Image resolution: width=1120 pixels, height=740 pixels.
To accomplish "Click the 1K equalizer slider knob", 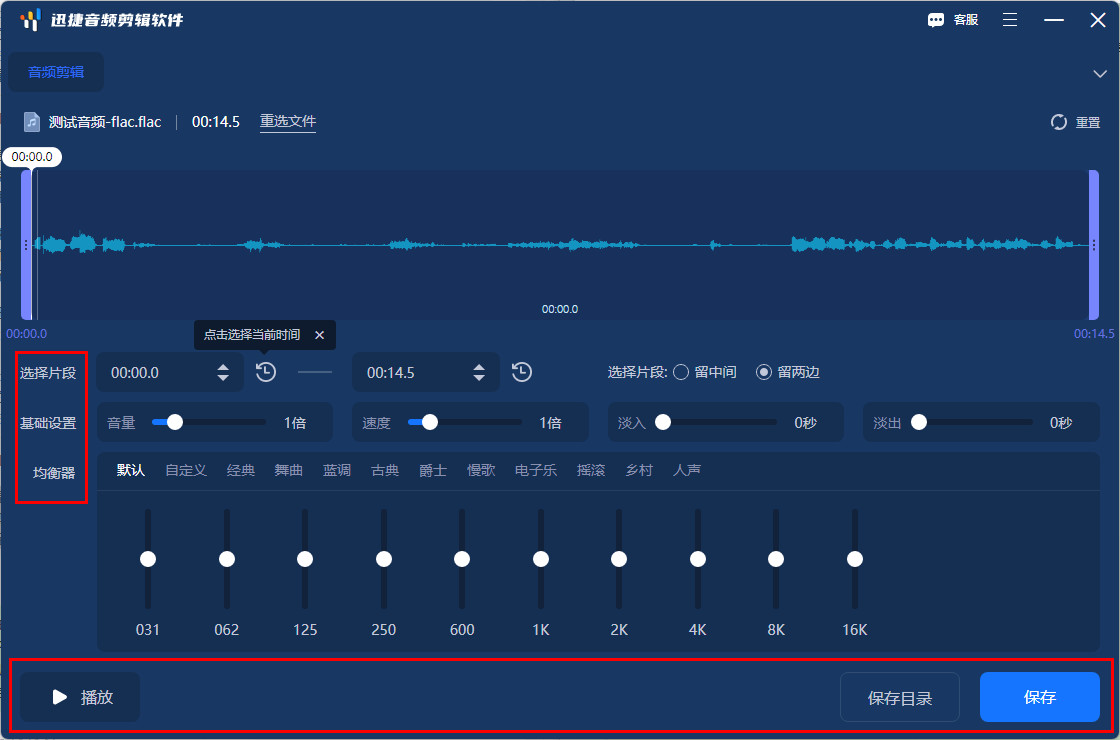I will (x=541, y=559).
